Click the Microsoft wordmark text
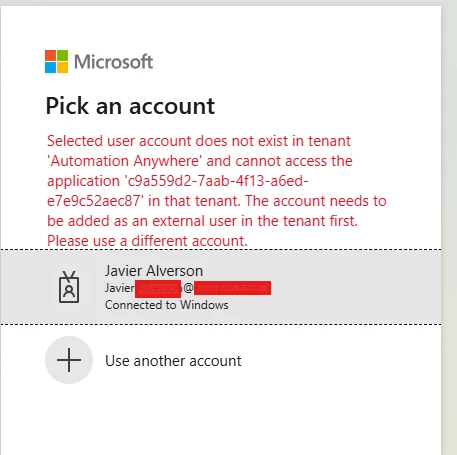Viewport: 457px width, 455px height. (x=113, y=62)
